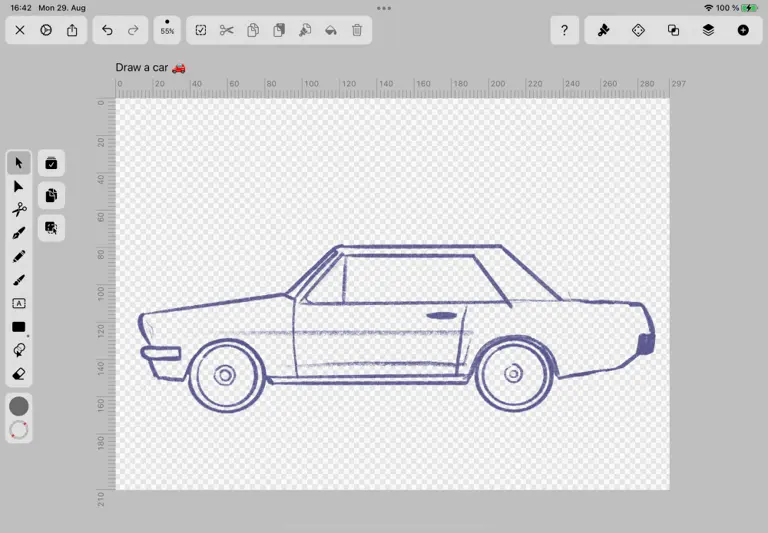Redo the last undone action
Viewport: 768px width, 533px height.
click(x=133, y=30)
